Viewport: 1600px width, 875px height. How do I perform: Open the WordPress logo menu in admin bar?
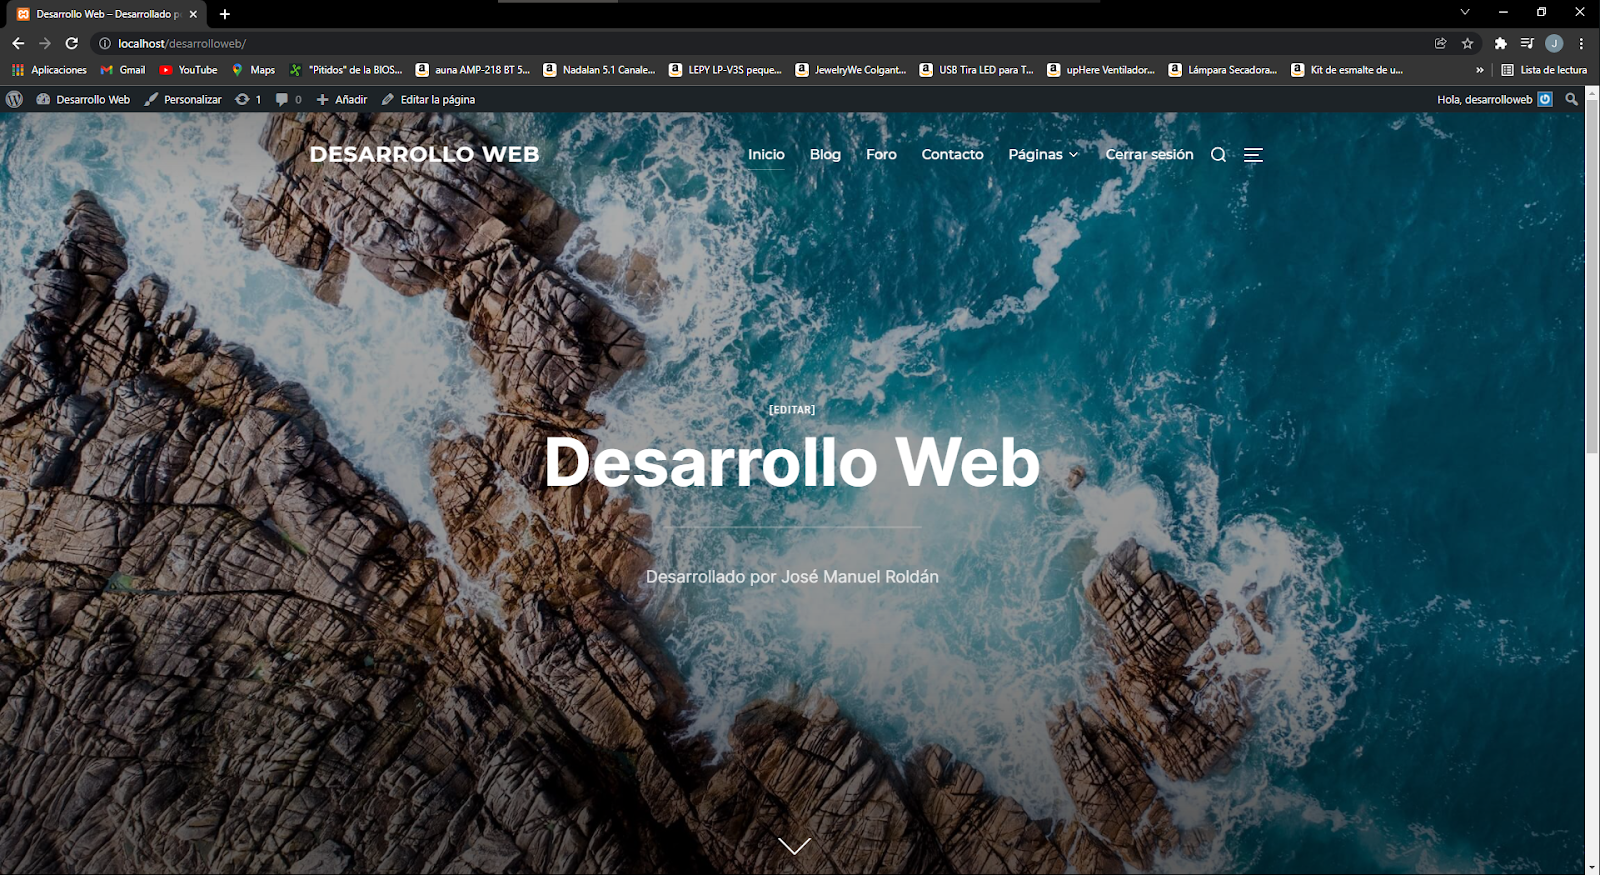(14, 99)
